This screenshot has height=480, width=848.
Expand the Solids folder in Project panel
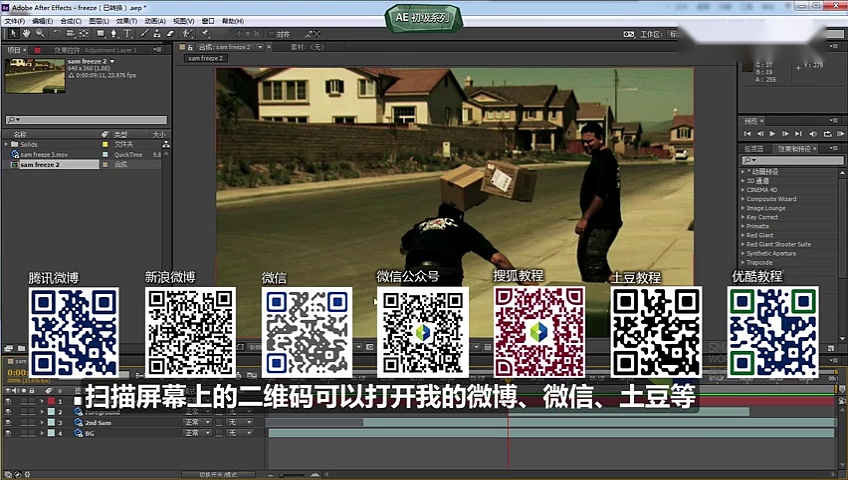click(6, 144)
